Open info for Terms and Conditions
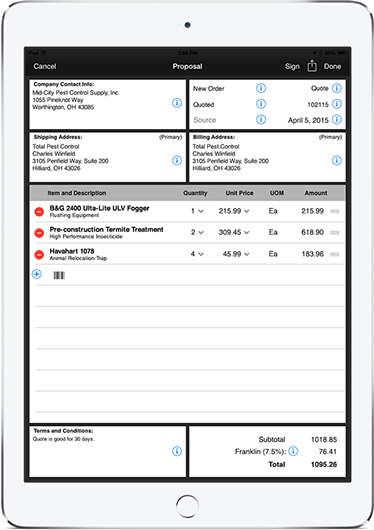 click(x=177, y=451)
